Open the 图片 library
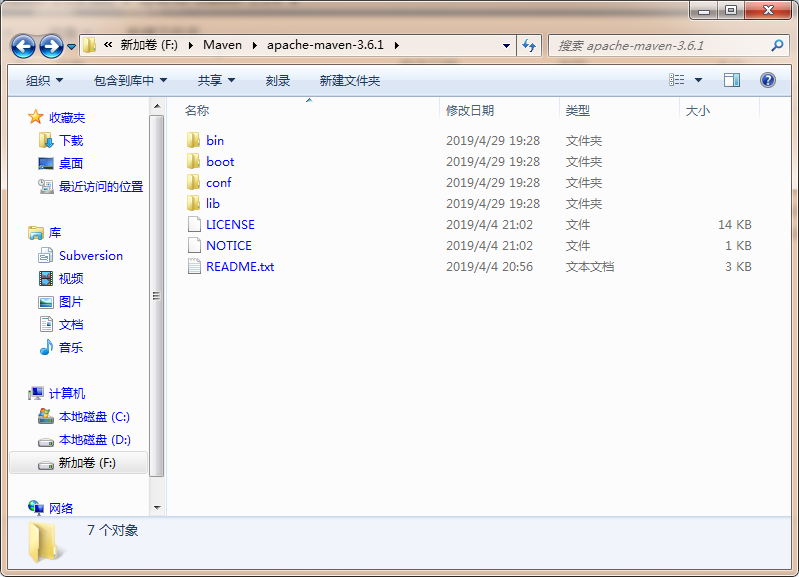This screenshot has width=799, height=577. (71, 302)
